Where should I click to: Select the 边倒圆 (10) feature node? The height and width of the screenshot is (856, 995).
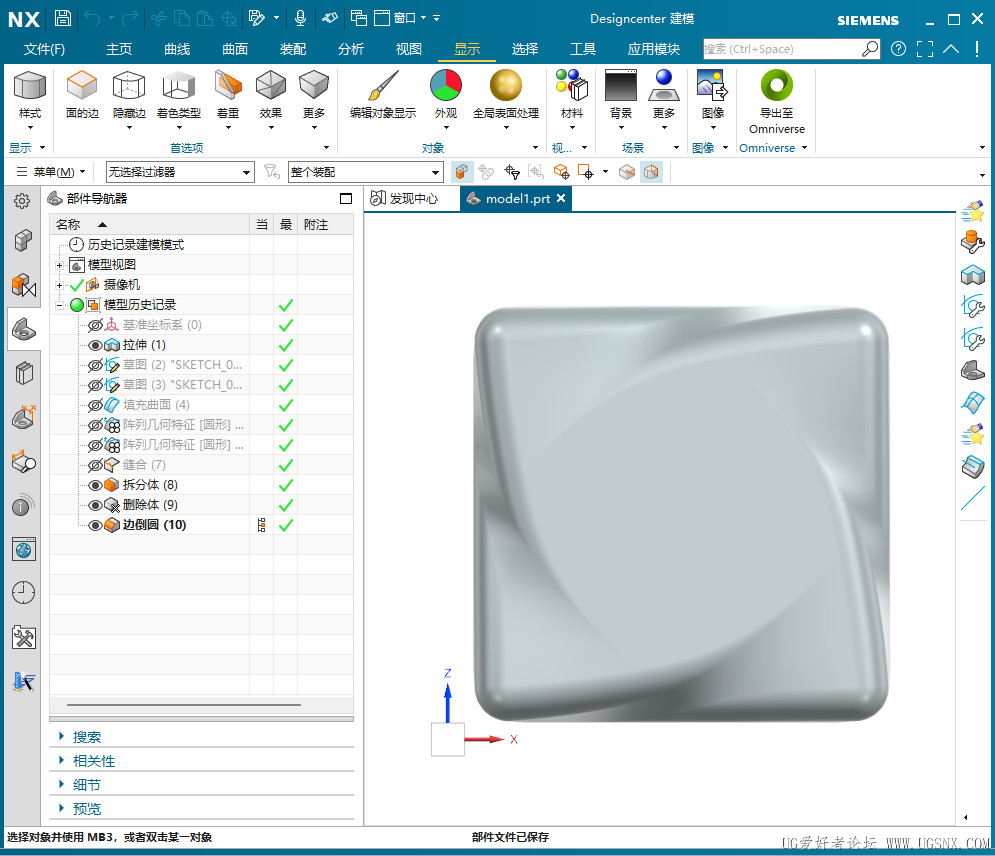[154, 525]
